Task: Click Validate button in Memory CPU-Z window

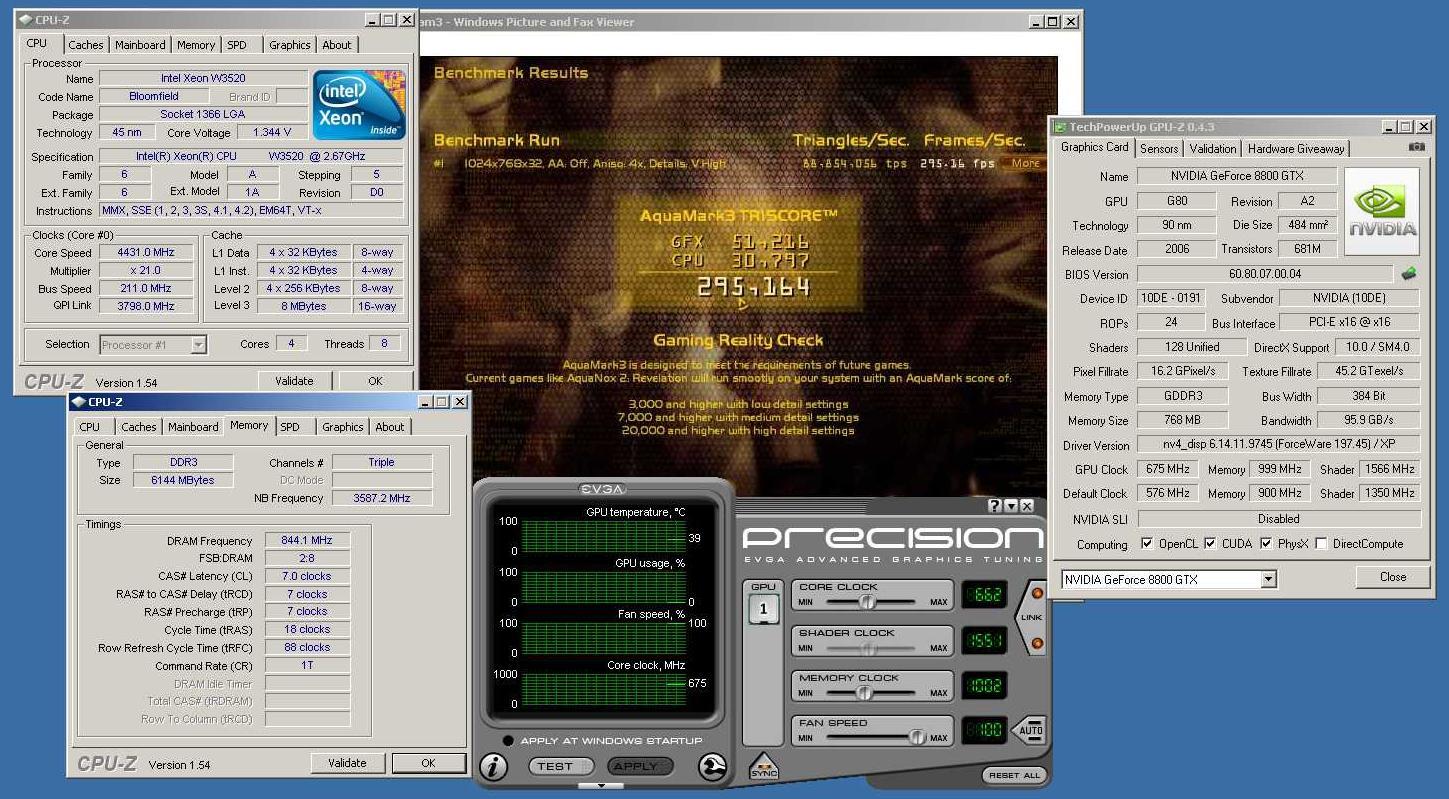Action: coord(347,763)
